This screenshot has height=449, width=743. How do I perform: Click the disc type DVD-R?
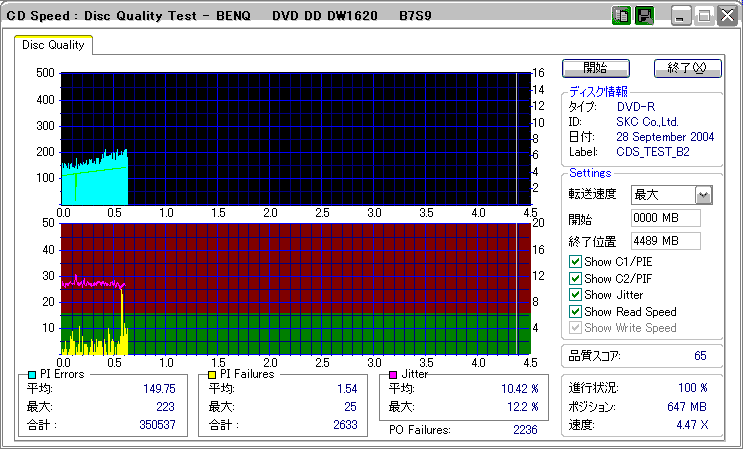coord(636,107)
